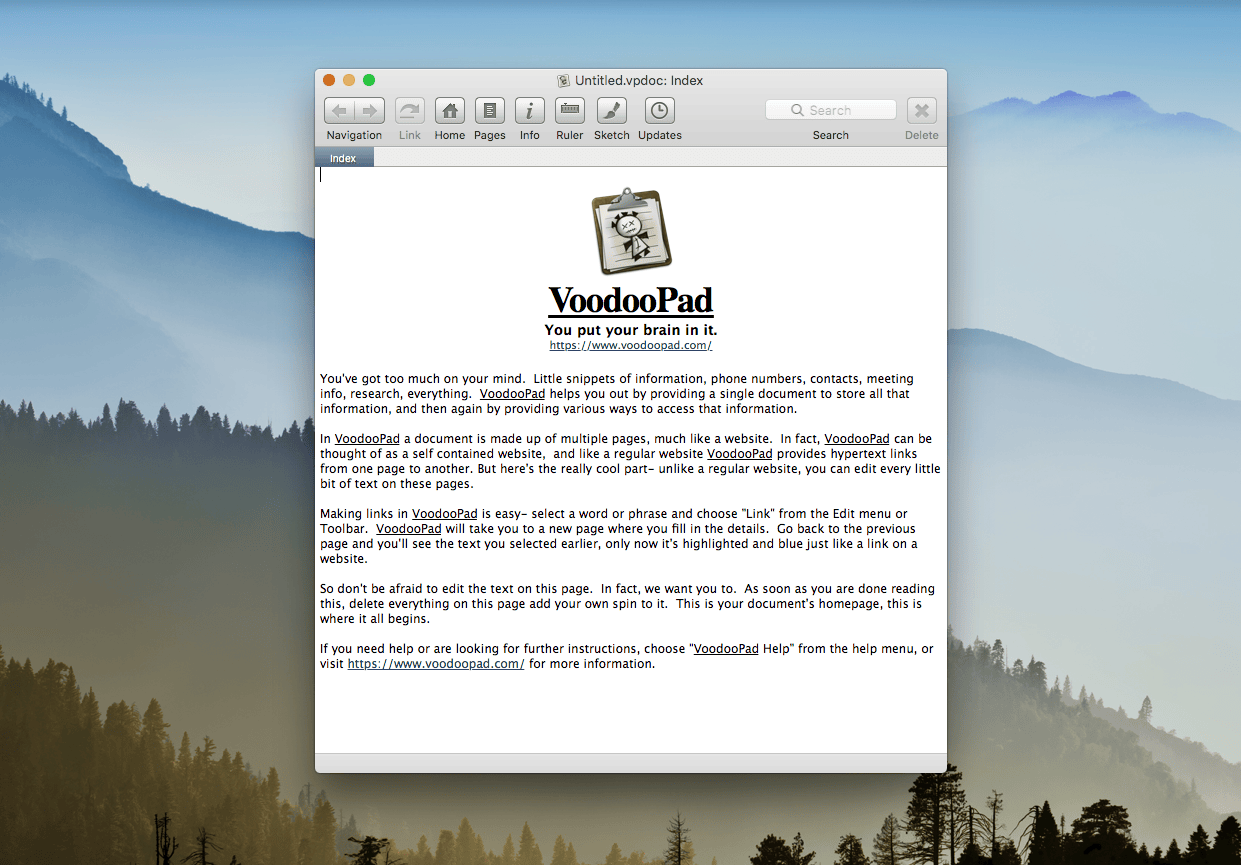Click the "Sketch" toolbar label
Image resolution: width=1241 pixels, height=865 pixels.
tap(612, 135)
